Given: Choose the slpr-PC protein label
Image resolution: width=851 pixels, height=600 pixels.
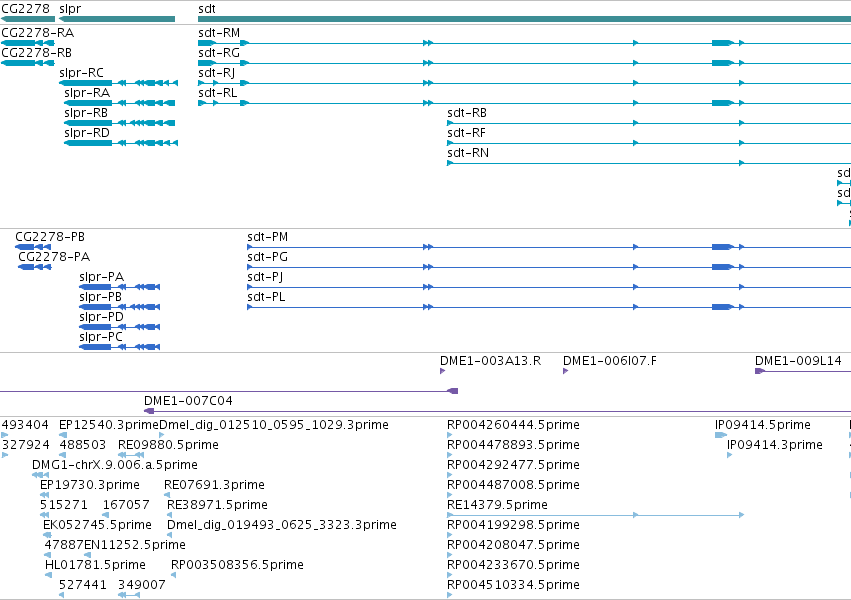Looking at the screenshot, I should (101, 337).
